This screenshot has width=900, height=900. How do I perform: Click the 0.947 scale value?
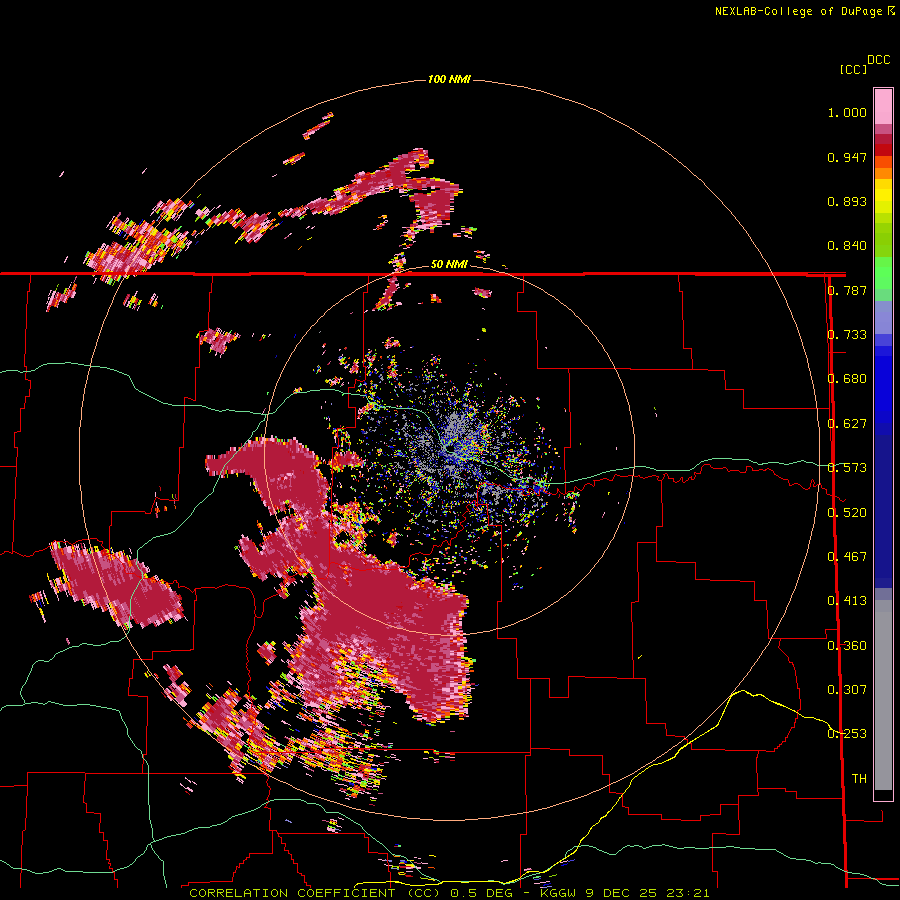tap(847, 157)
